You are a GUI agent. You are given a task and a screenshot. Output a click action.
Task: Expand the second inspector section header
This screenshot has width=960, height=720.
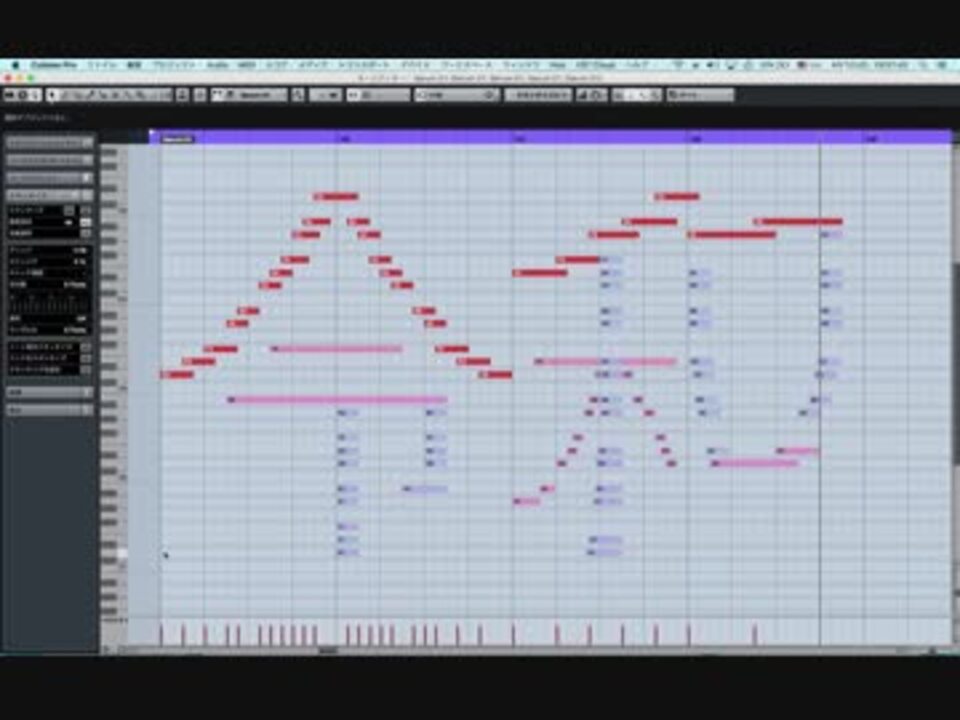coord(50,160)
